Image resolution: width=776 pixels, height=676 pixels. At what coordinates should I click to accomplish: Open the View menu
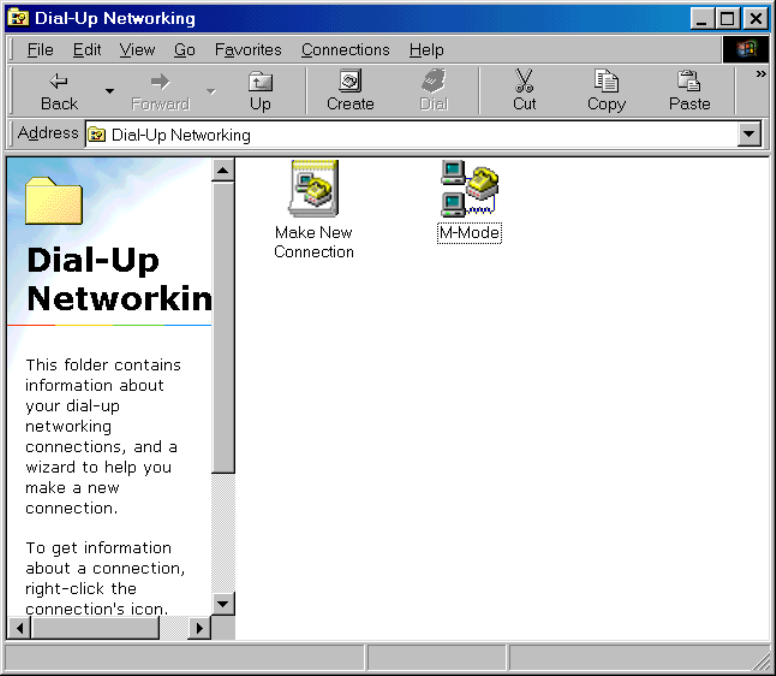[137, 50]
